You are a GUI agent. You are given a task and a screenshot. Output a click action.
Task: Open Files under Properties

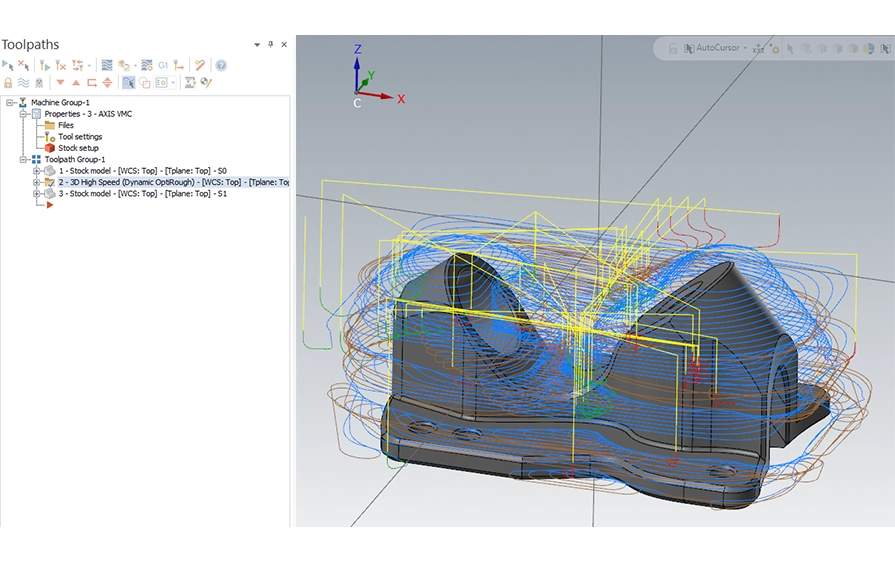tap(66, 126)
